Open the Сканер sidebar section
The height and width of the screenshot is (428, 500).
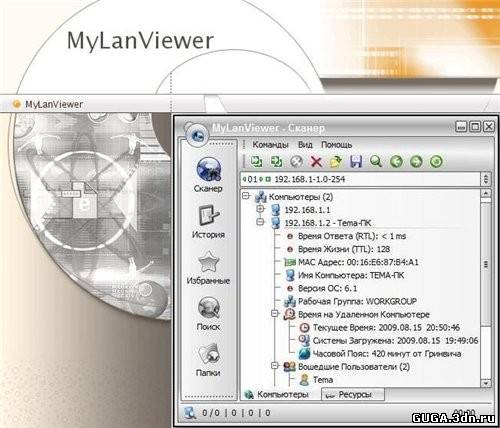pos(208,175)
